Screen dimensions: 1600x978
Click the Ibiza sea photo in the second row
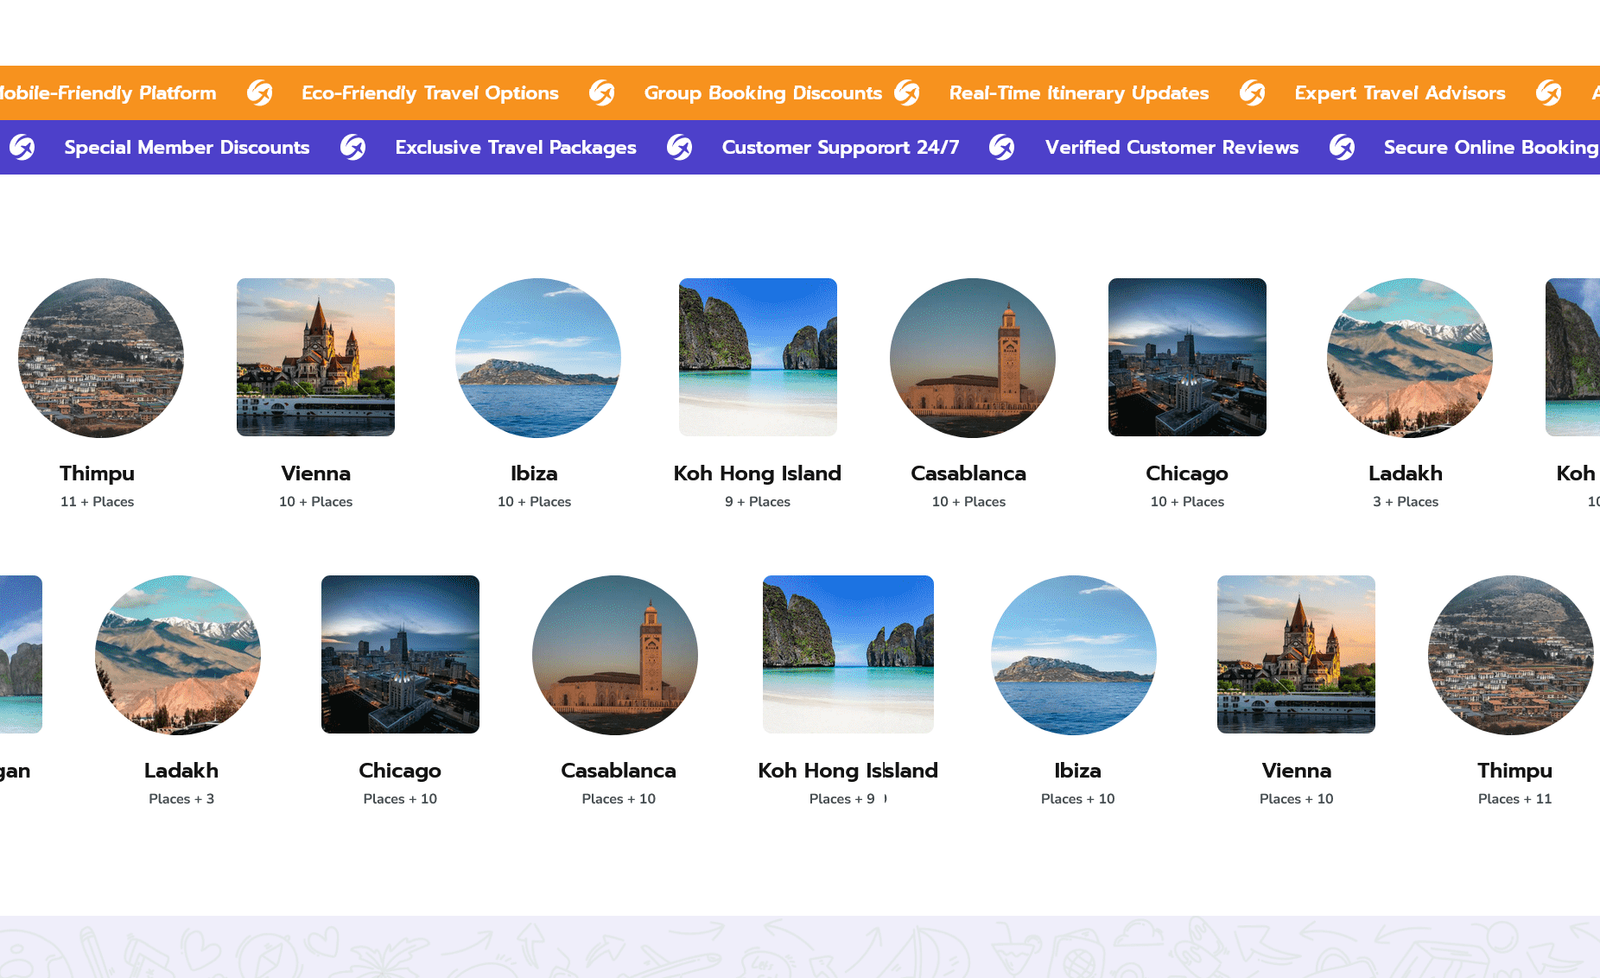pyautogui.click(x=1074, y=654)
